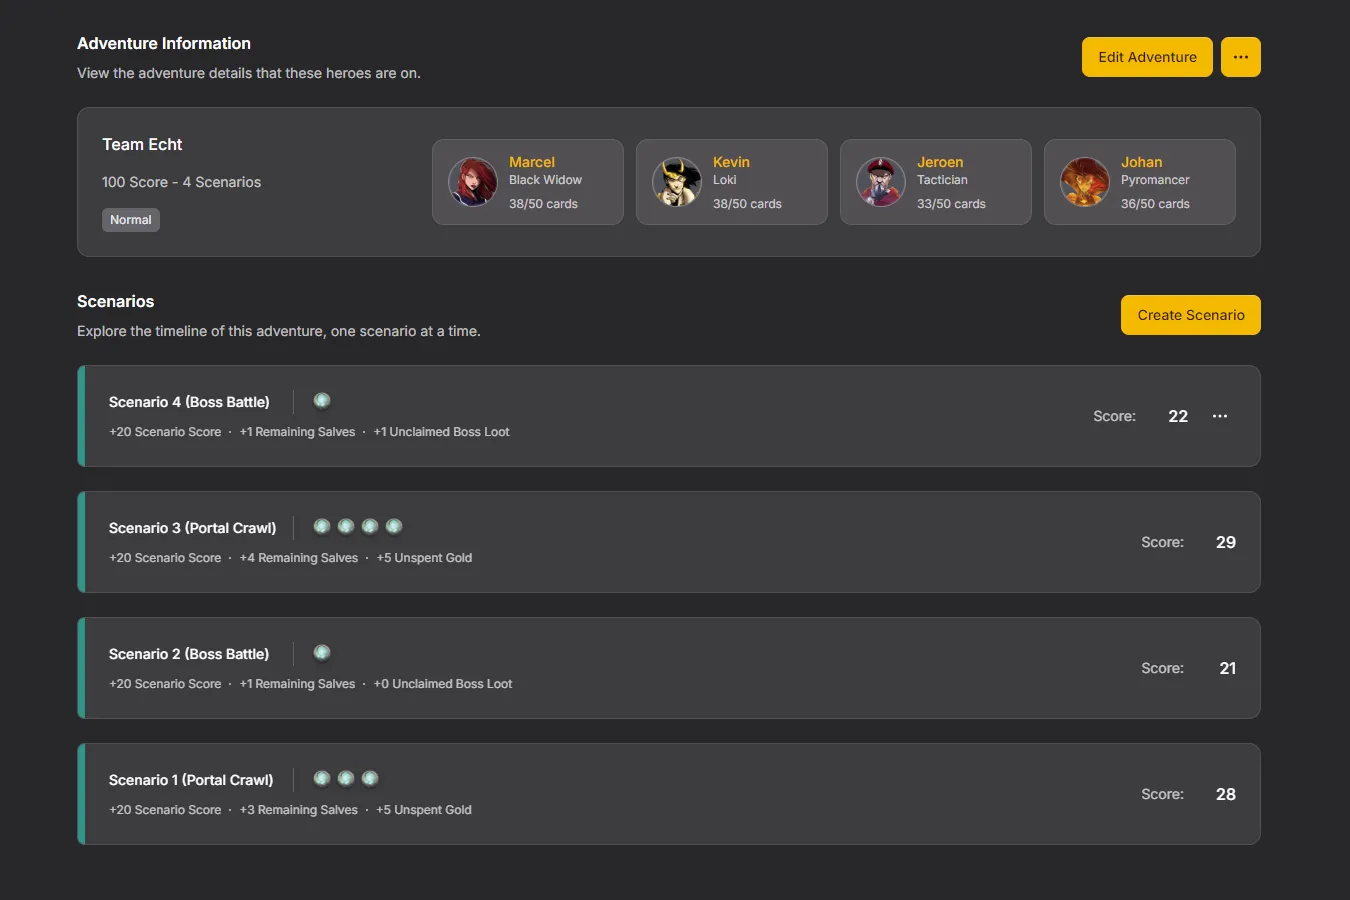Click Kevin's hero name link

point(731,162)
